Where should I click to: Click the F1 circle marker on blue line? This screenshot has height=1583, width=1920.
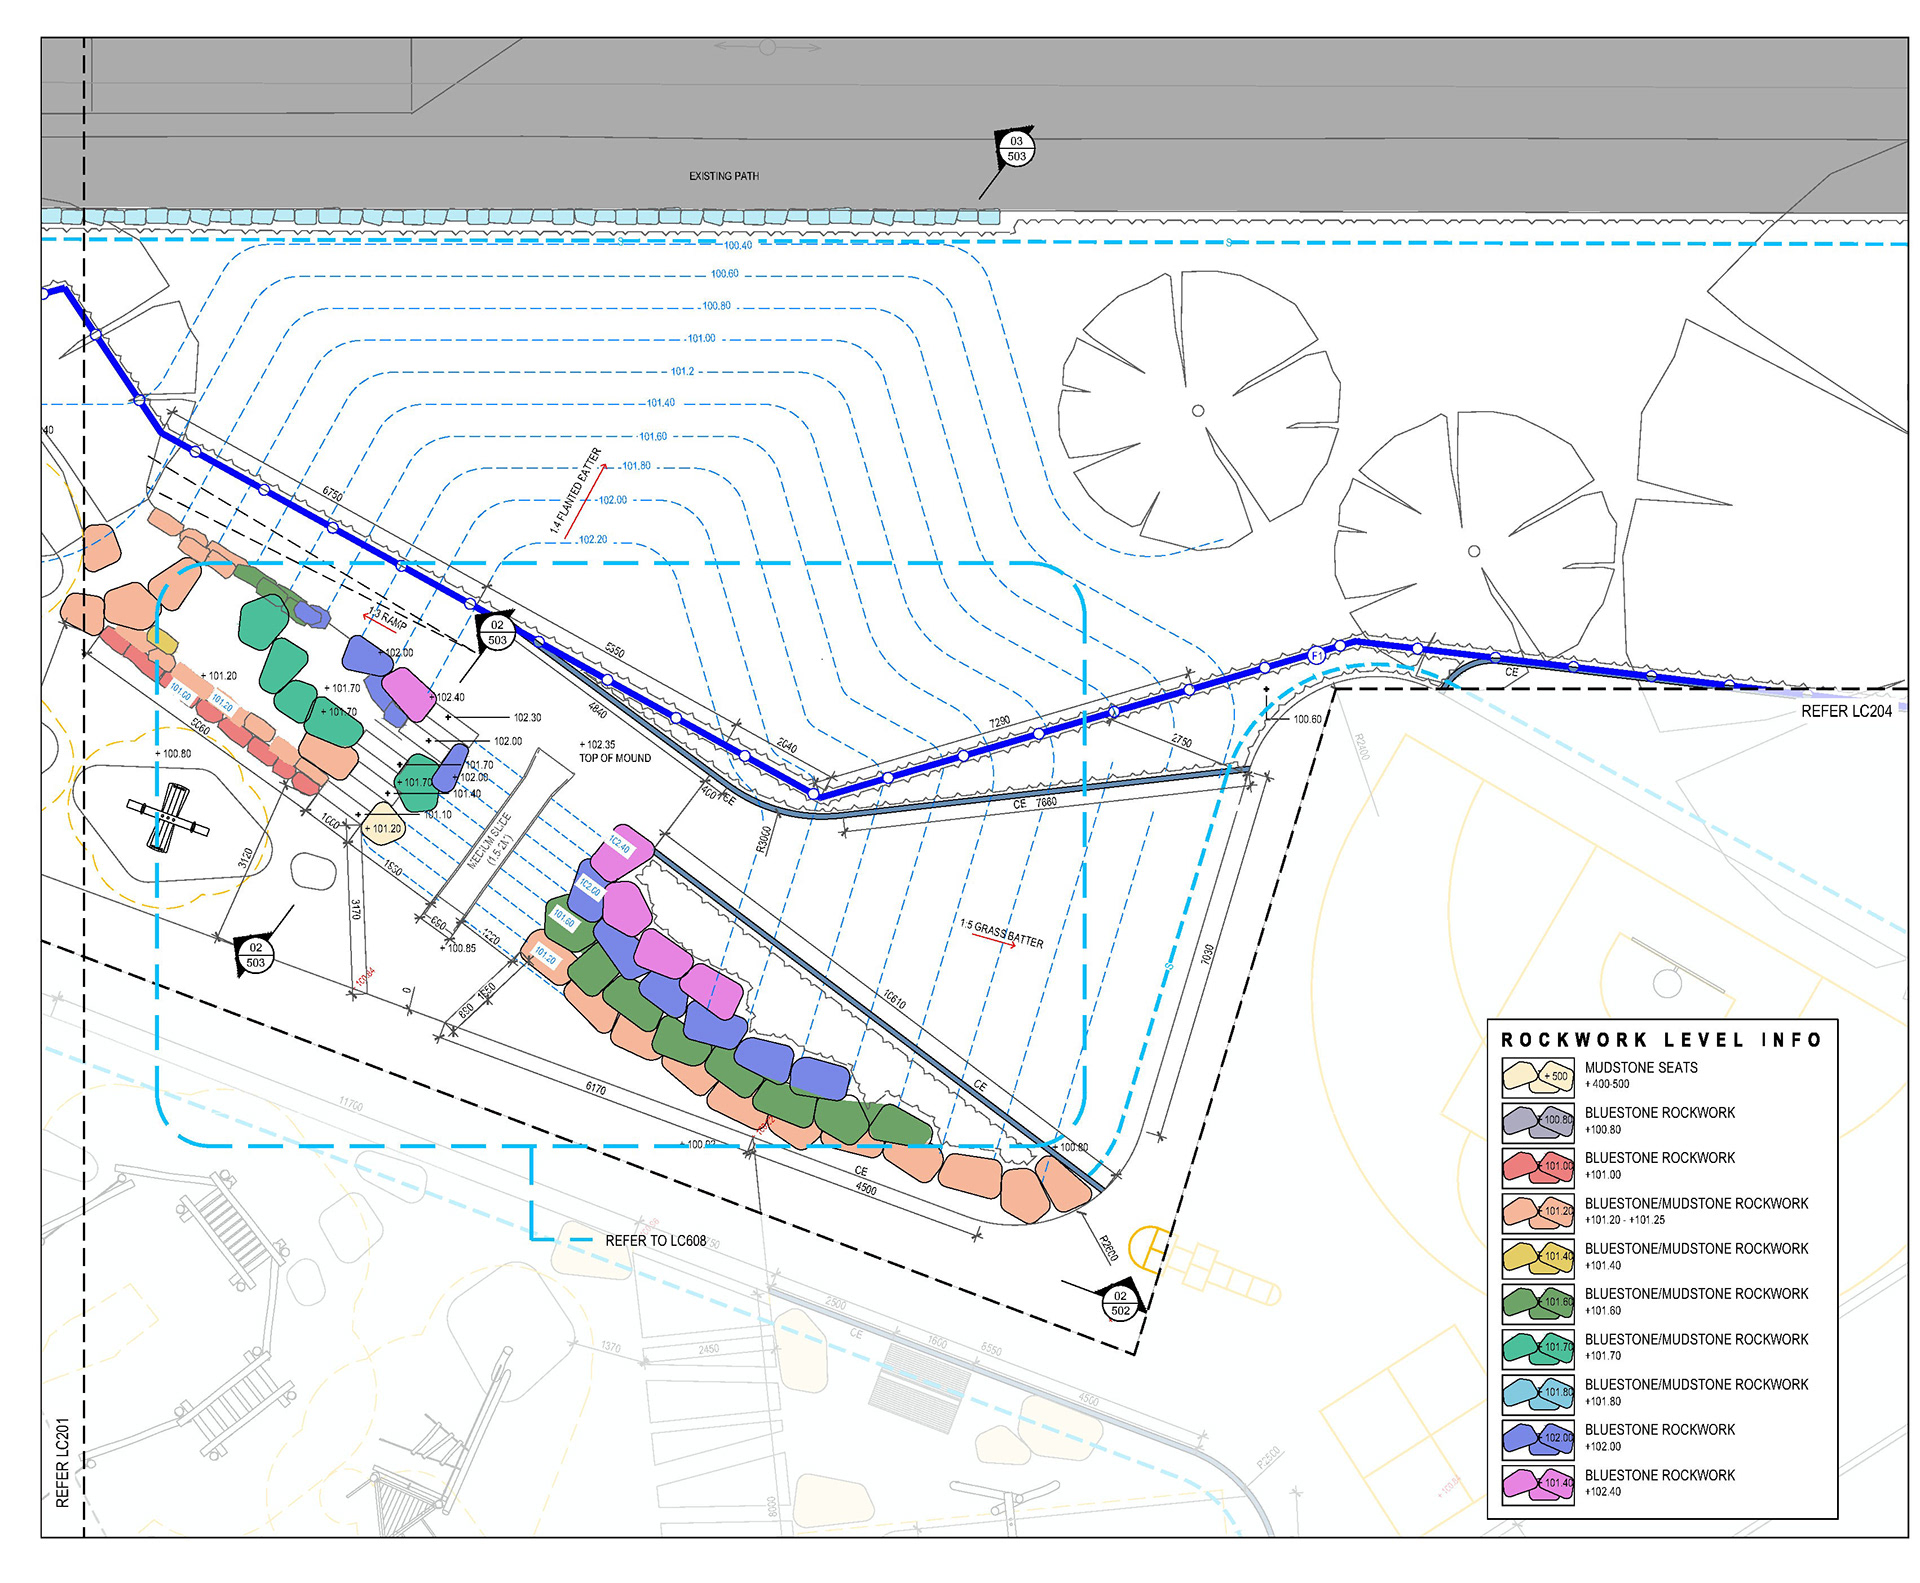tap(1317, 656)
